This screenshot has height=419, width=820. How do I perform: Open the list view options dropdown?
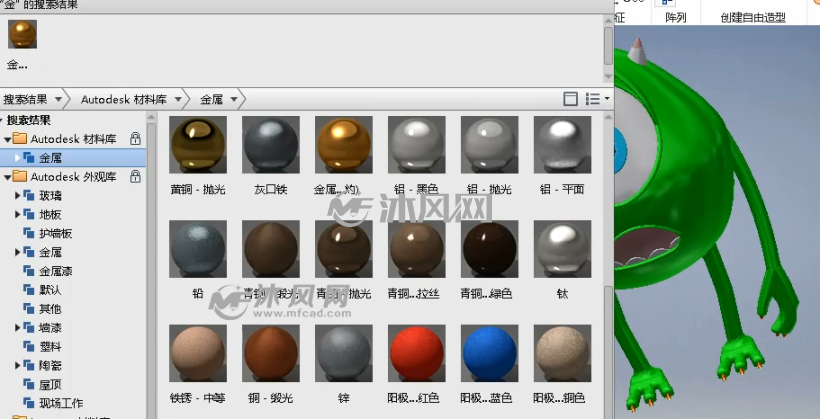pyautogui.click(x=597, y=98)
